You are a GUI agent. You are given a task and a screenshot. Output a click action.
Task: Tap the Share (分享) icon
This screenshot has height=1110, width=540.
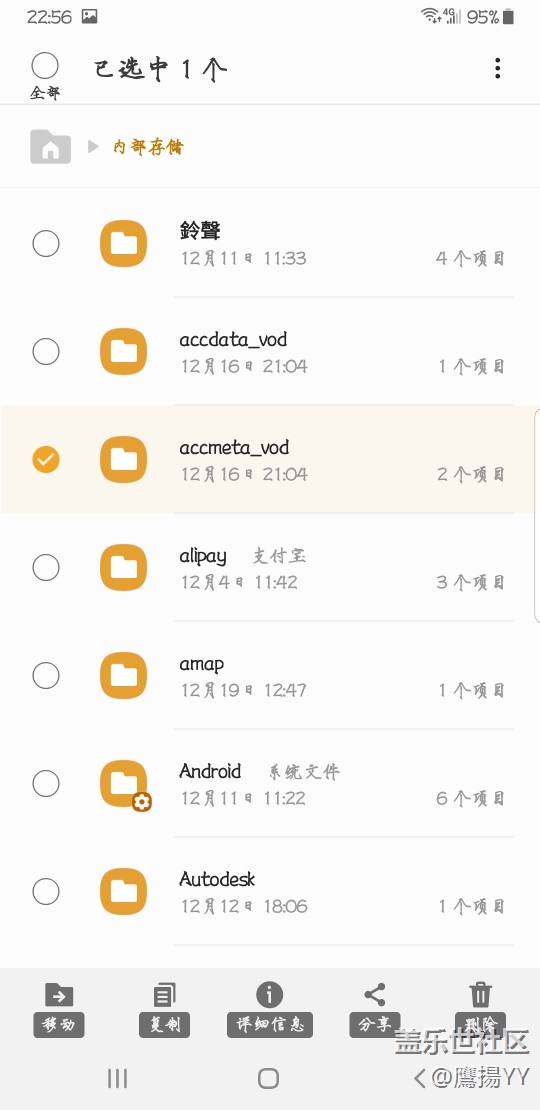(x=374, y=995)
